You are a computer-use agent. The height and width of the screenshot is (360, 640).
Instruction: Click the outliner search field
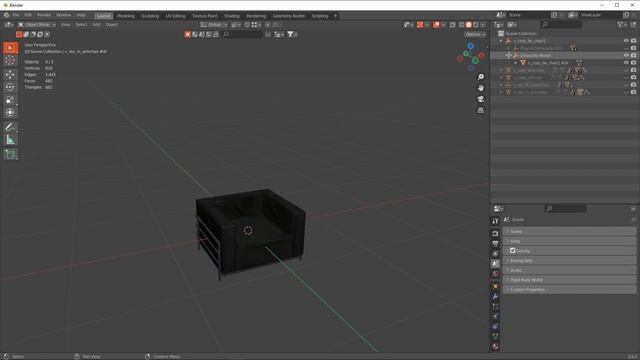(562, 25)
